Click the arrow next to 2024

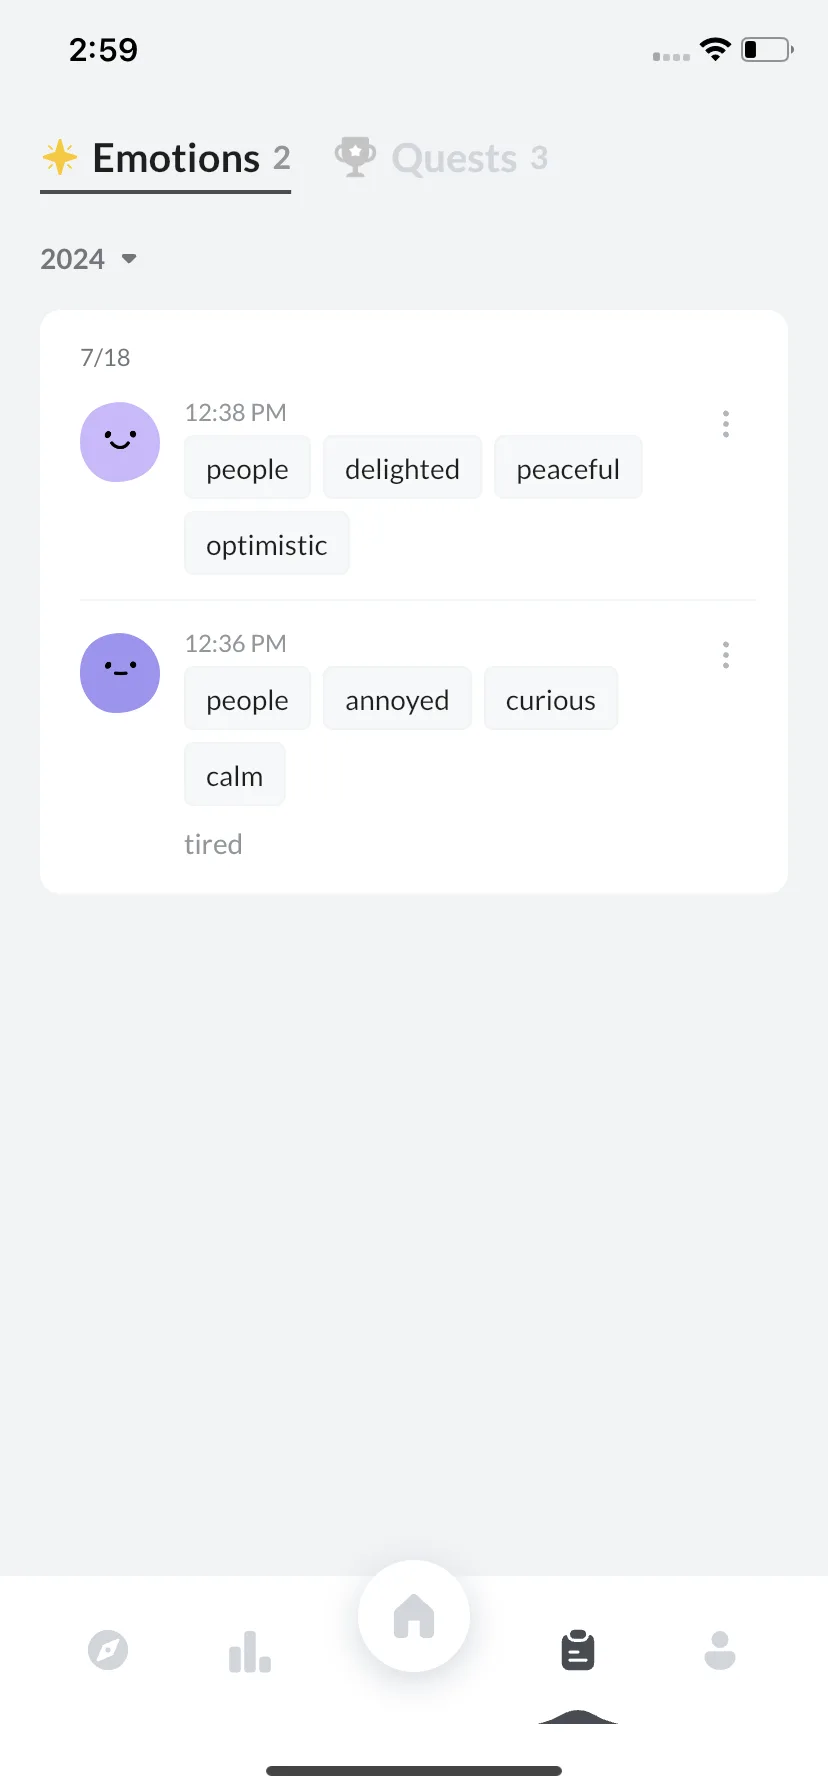[129, 259]
